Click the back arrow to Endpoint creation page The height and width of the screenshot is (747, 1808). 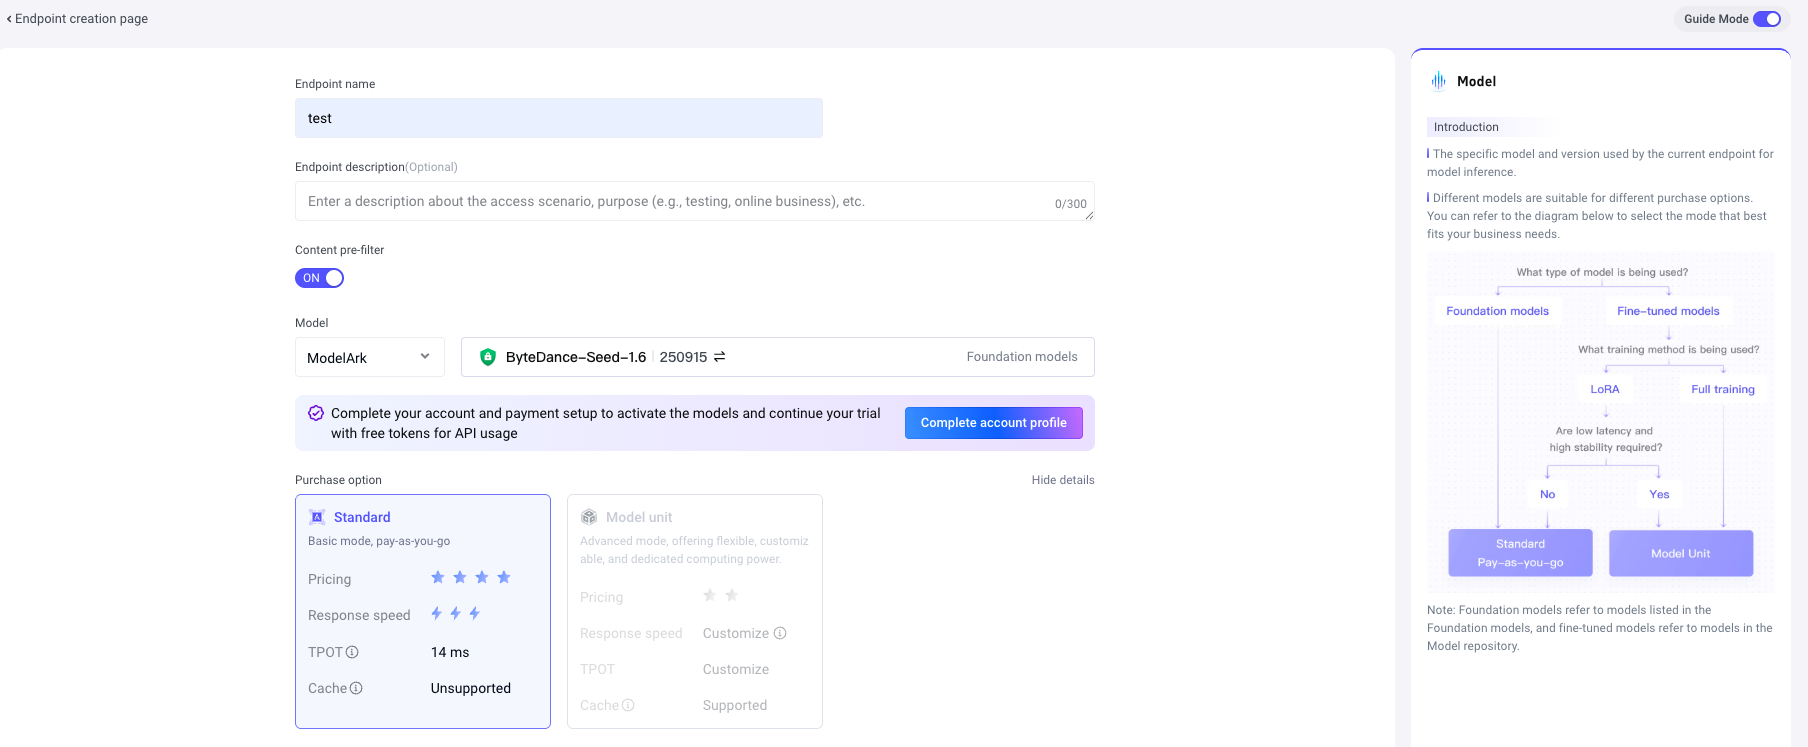pos(9,19)
